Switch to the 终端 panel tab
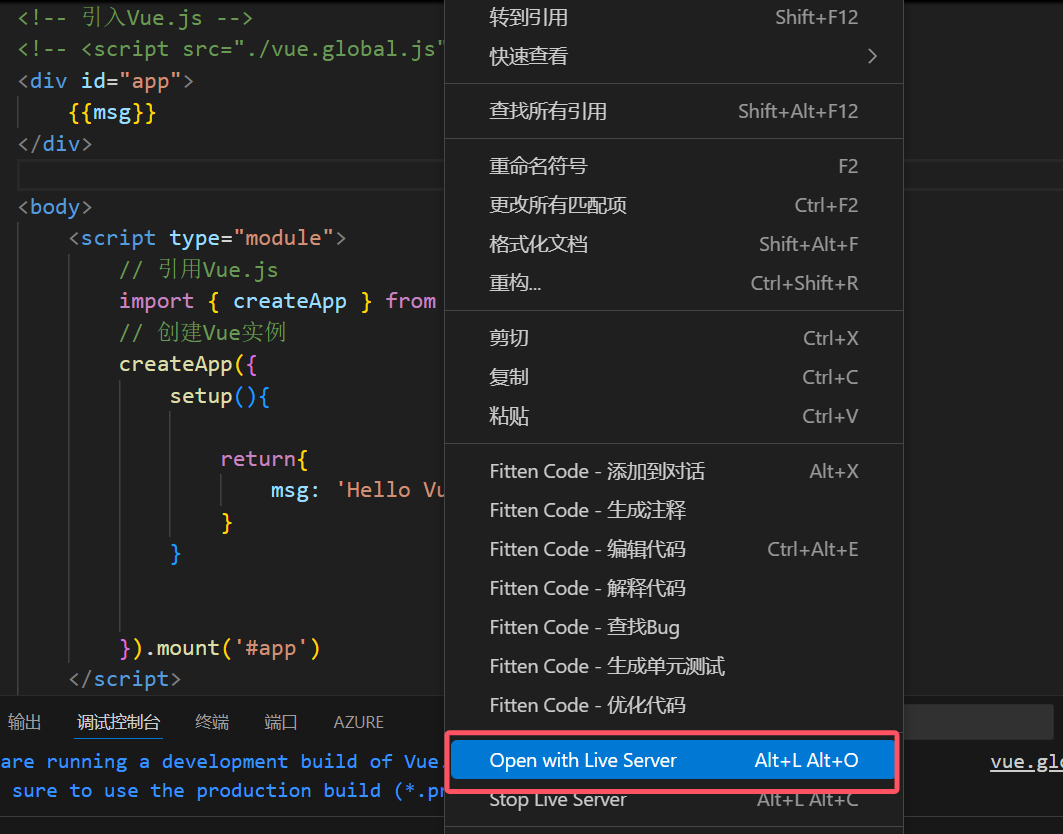This screenshot has width=1063, height=834. (212, 722)
